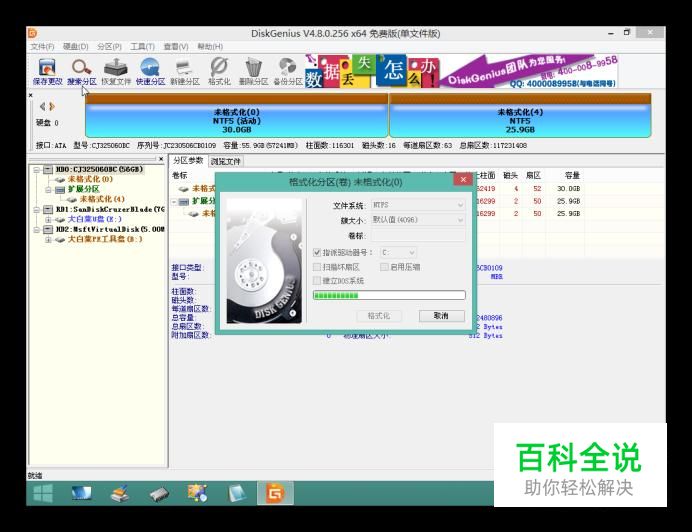Open the file system (文件系统) NTFS dropdown
This screenshot has height=532, width=692.
click(418, 205)
